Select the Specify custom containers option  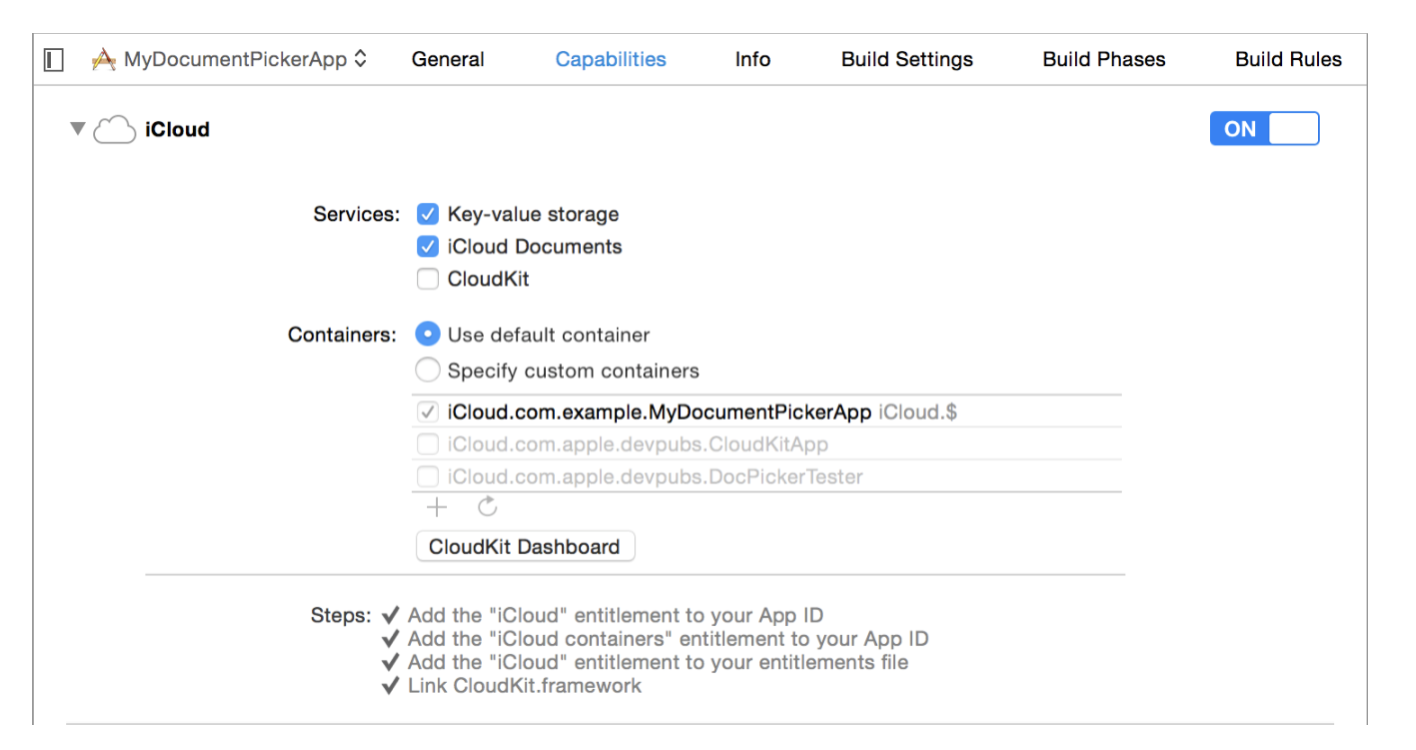(x=428, y=370)
